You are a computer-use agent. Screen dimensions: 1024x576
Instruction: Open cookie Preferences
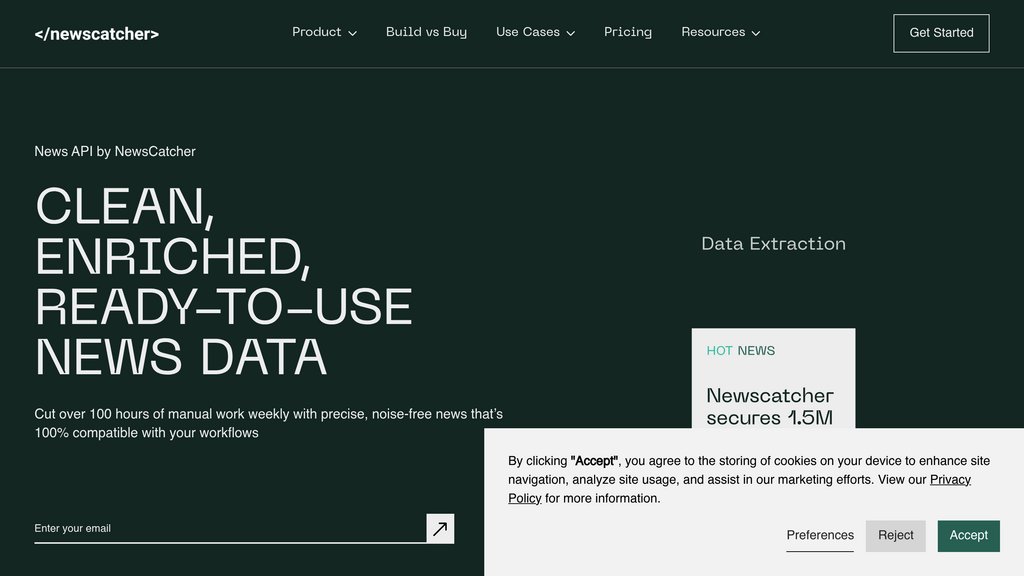coord(820,536)
